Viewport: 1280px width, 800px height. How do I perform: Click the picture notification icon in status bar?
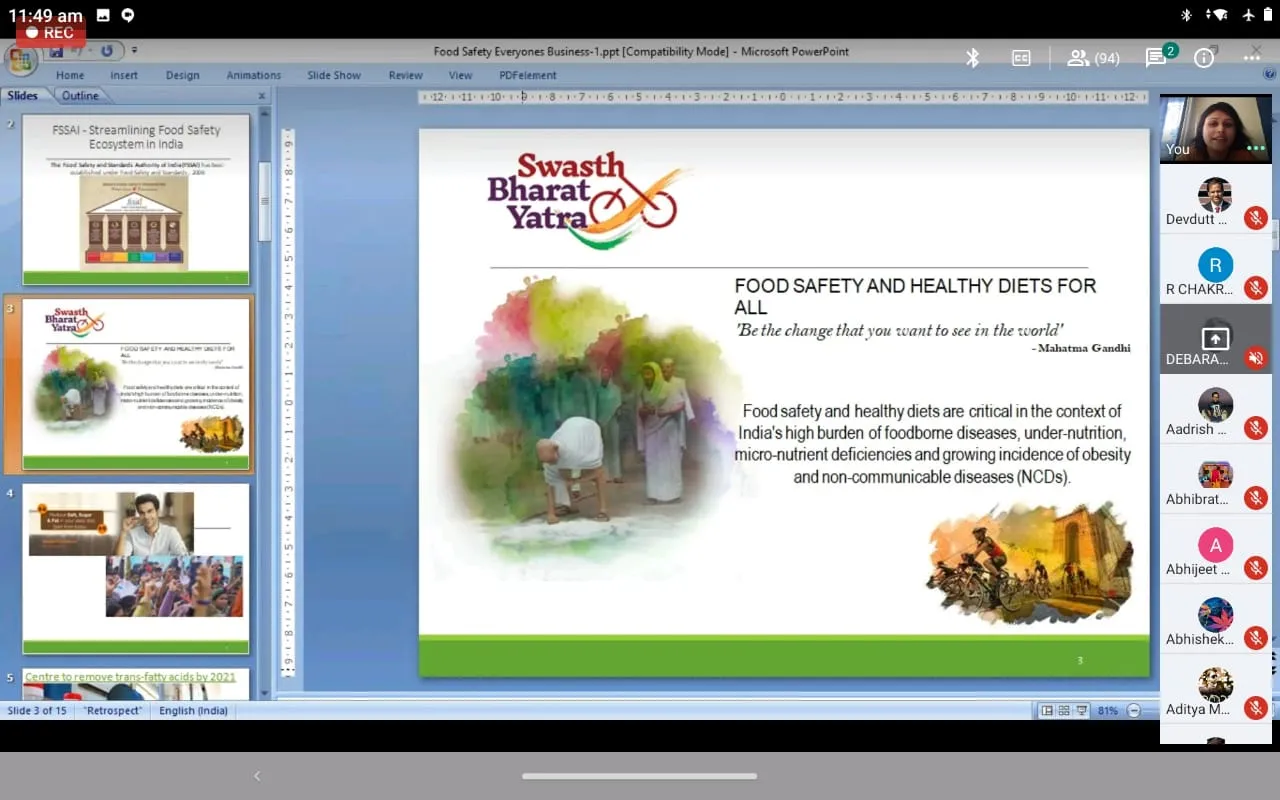(x=103, y=15)
